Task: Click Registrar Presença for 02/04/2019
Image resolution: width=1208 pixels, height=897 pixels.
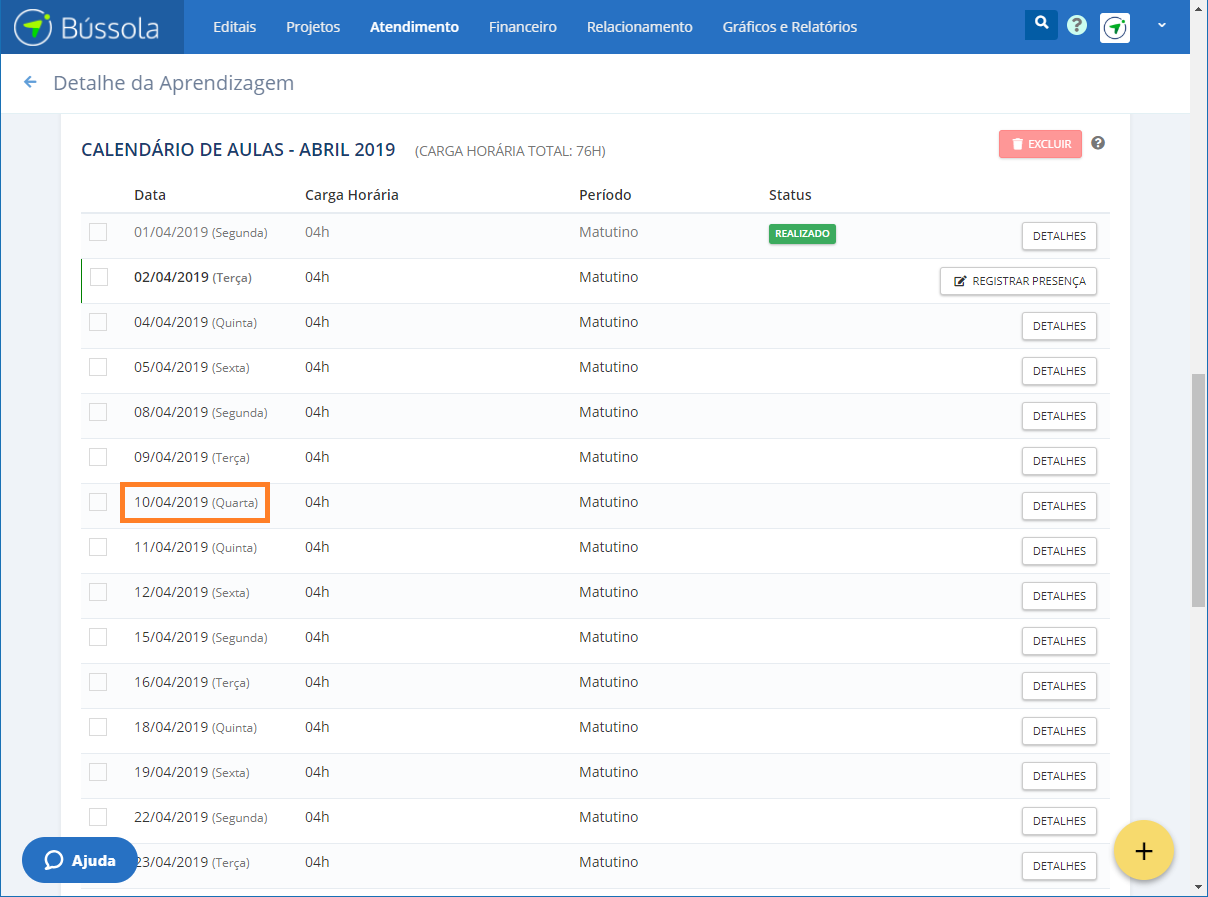Action: (x=1018, y=281)
